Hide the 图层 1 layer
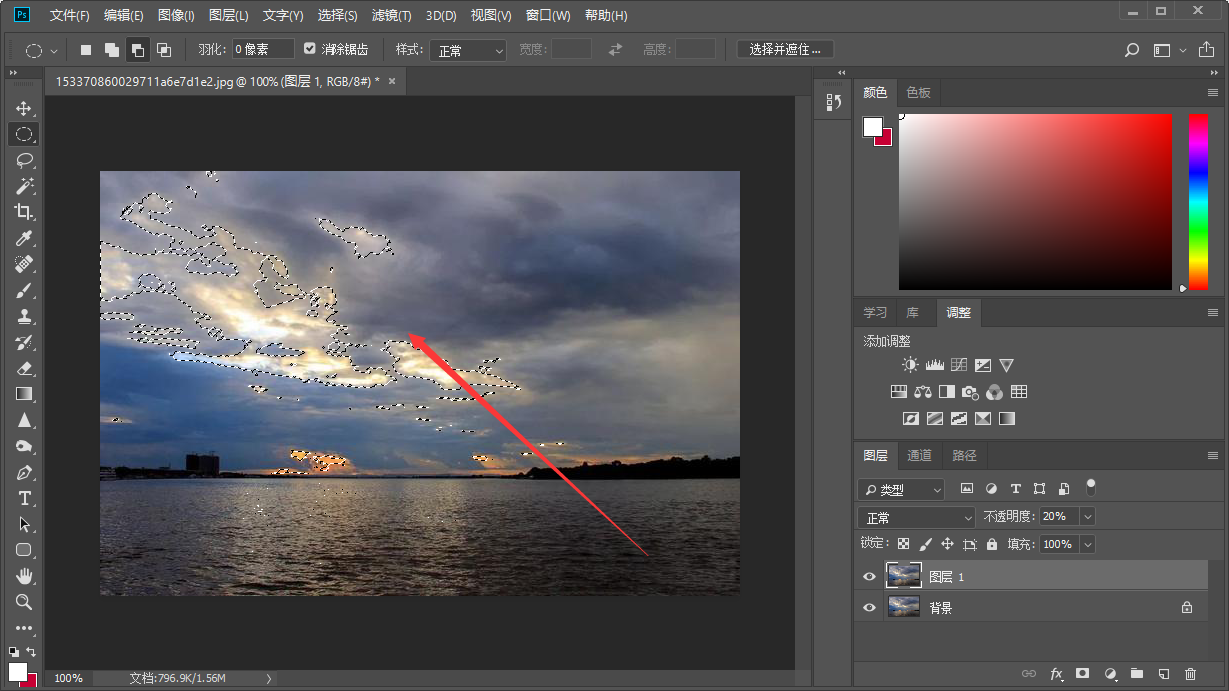Viewport: 1229px width, 691px height. tap(869, 577)
